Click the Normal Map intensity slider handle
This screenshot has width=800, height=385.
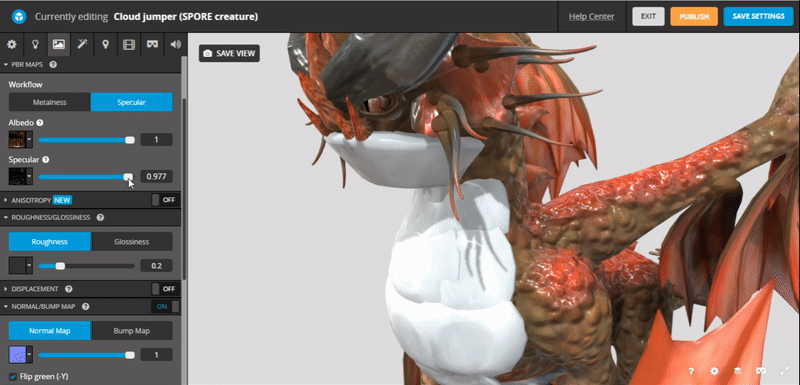130,354
